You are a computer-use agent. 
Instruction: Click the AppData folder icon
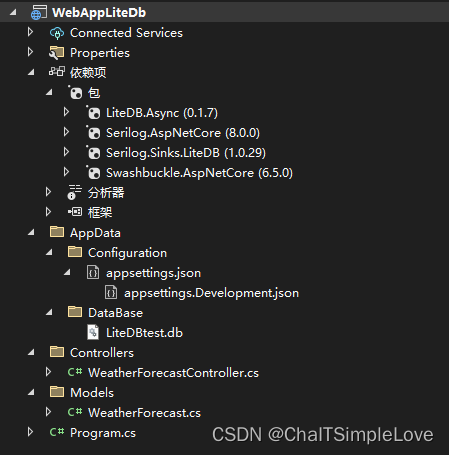tap(57, 232)
